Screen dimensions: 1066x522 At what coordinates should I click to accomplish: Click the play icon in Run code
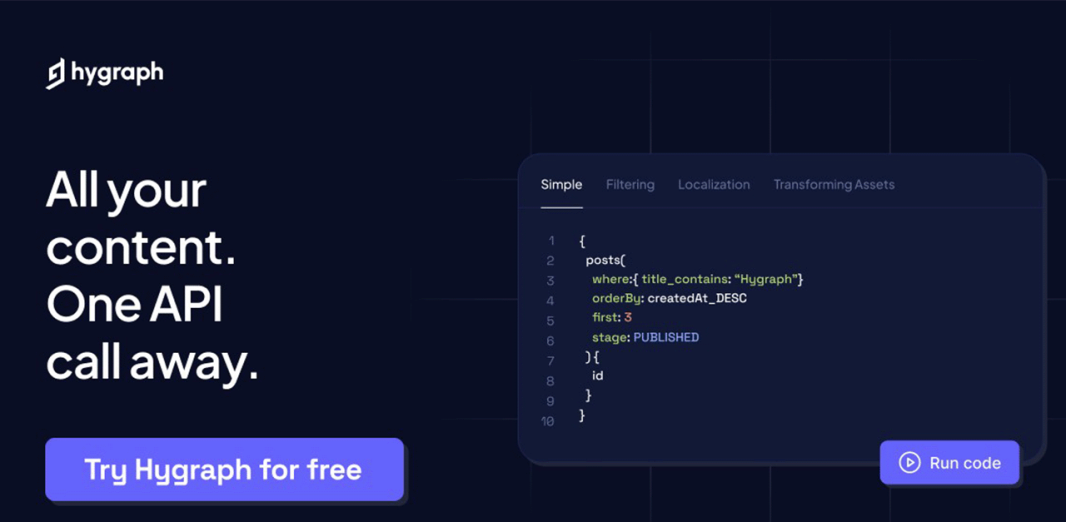pyautogui.click(x=909, y=463)
